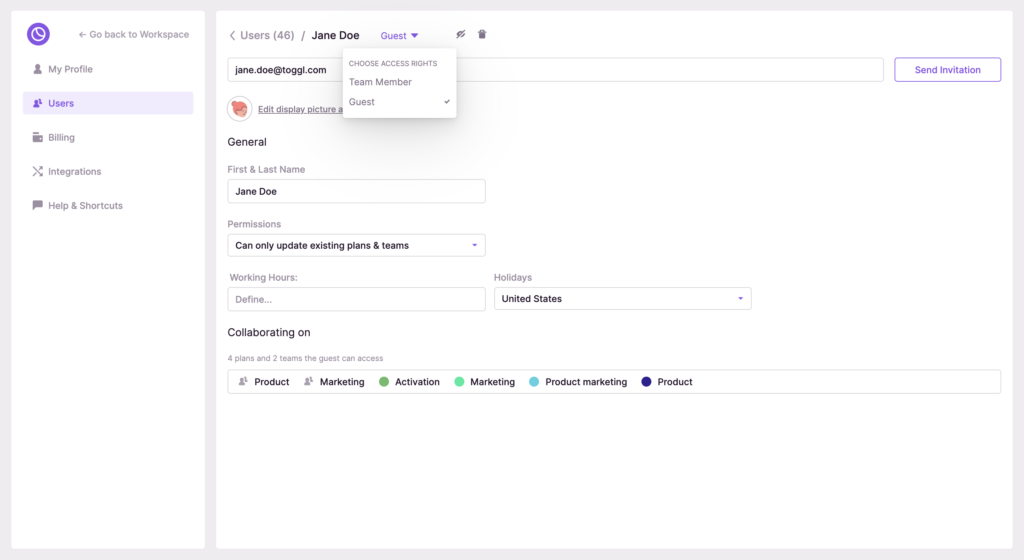Open Billing in the sidebar
The width and height of the screenshot is (1024, 560).
pos(61,137)
